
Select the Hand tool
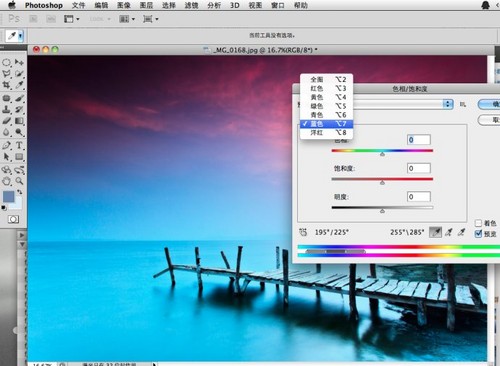7,181
